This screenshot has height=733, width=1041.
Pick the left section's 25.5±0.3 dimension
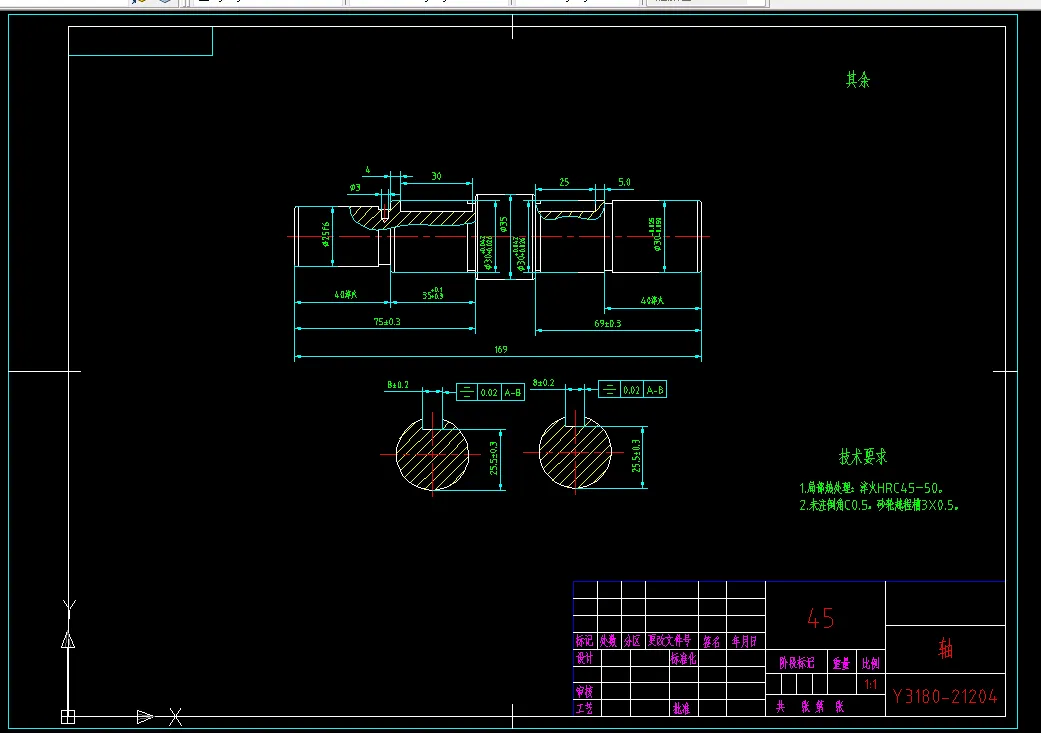coord(493,458)
